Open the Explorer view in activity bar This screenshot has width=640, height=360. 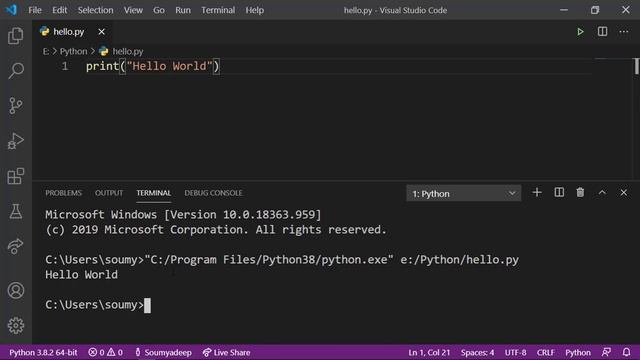(16, 36)
